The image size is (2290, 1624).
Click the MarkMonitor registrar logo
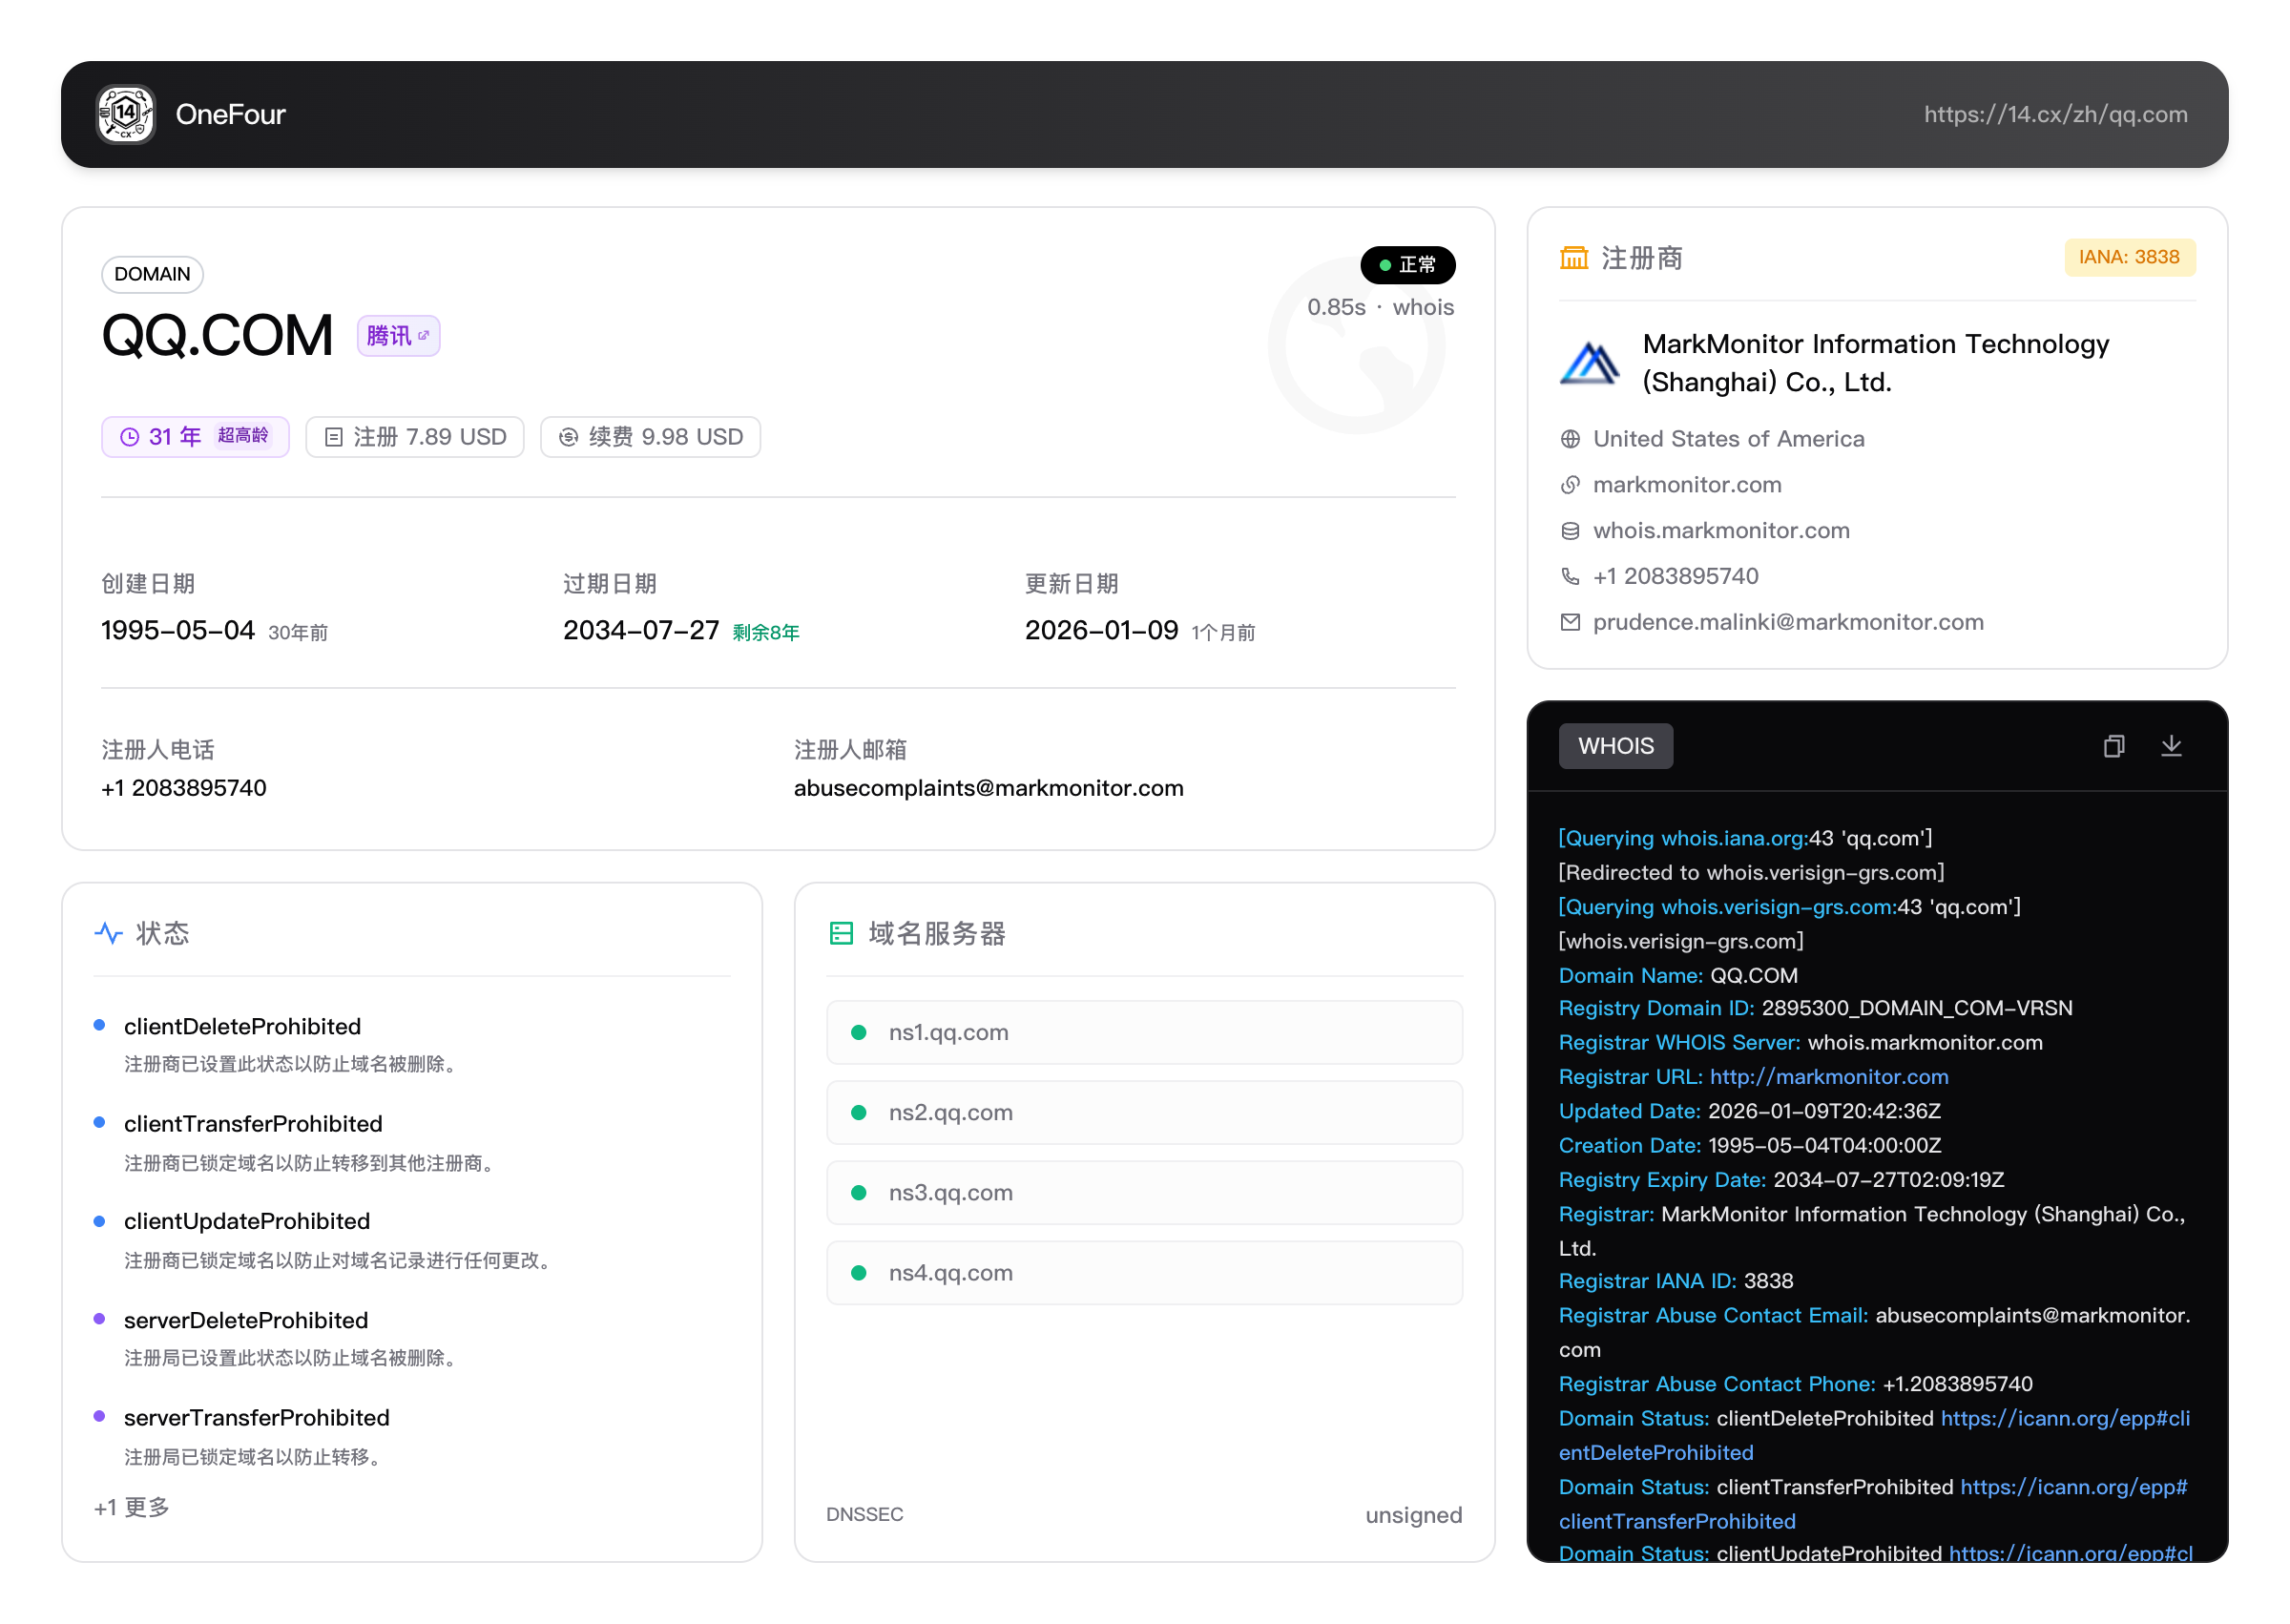(1589, 363)
